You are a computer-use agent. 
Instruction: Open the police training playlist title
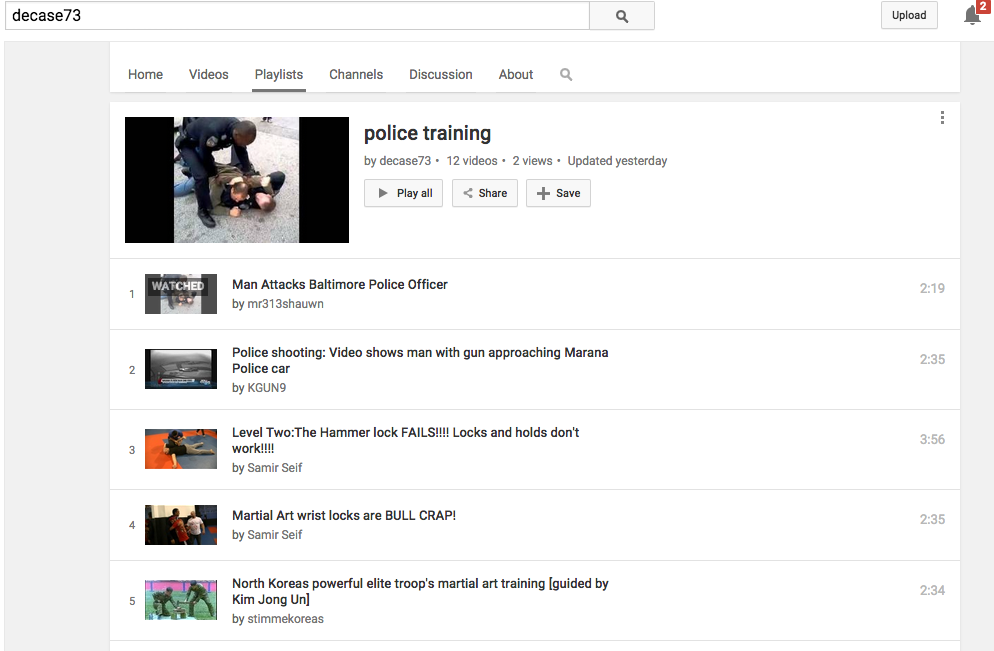pyautogui.click(x=427, y=133)
